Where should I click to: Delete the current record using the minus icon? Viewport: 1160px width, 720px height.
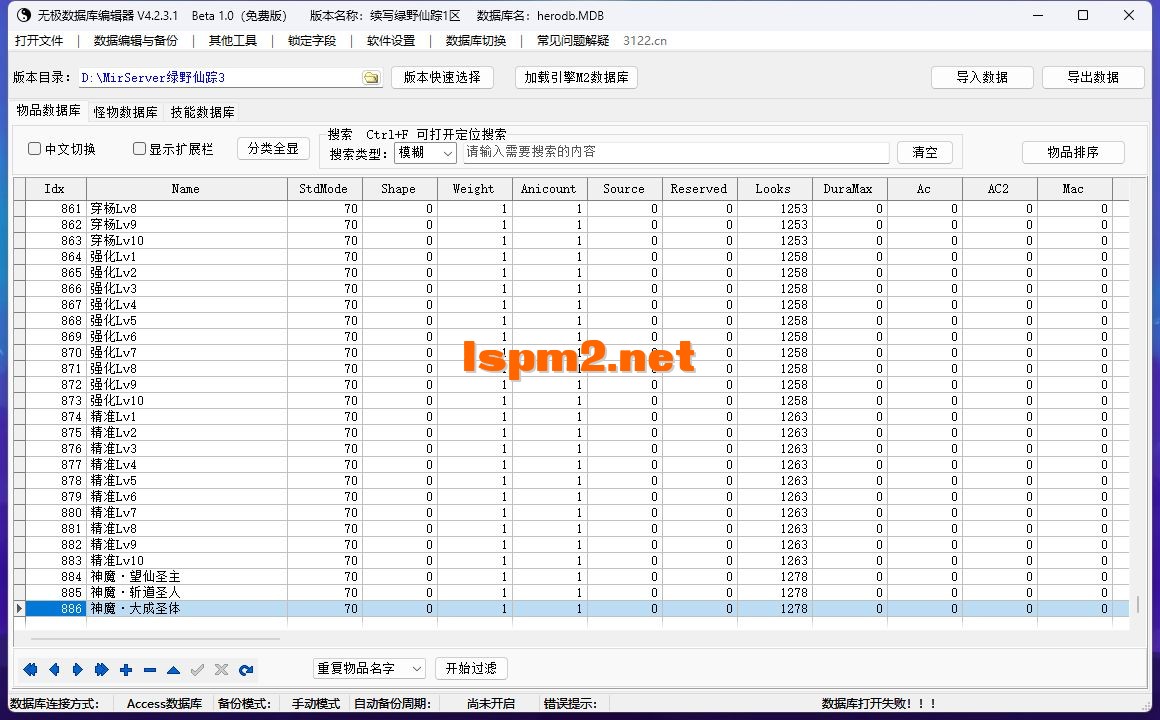click(150, 670)
